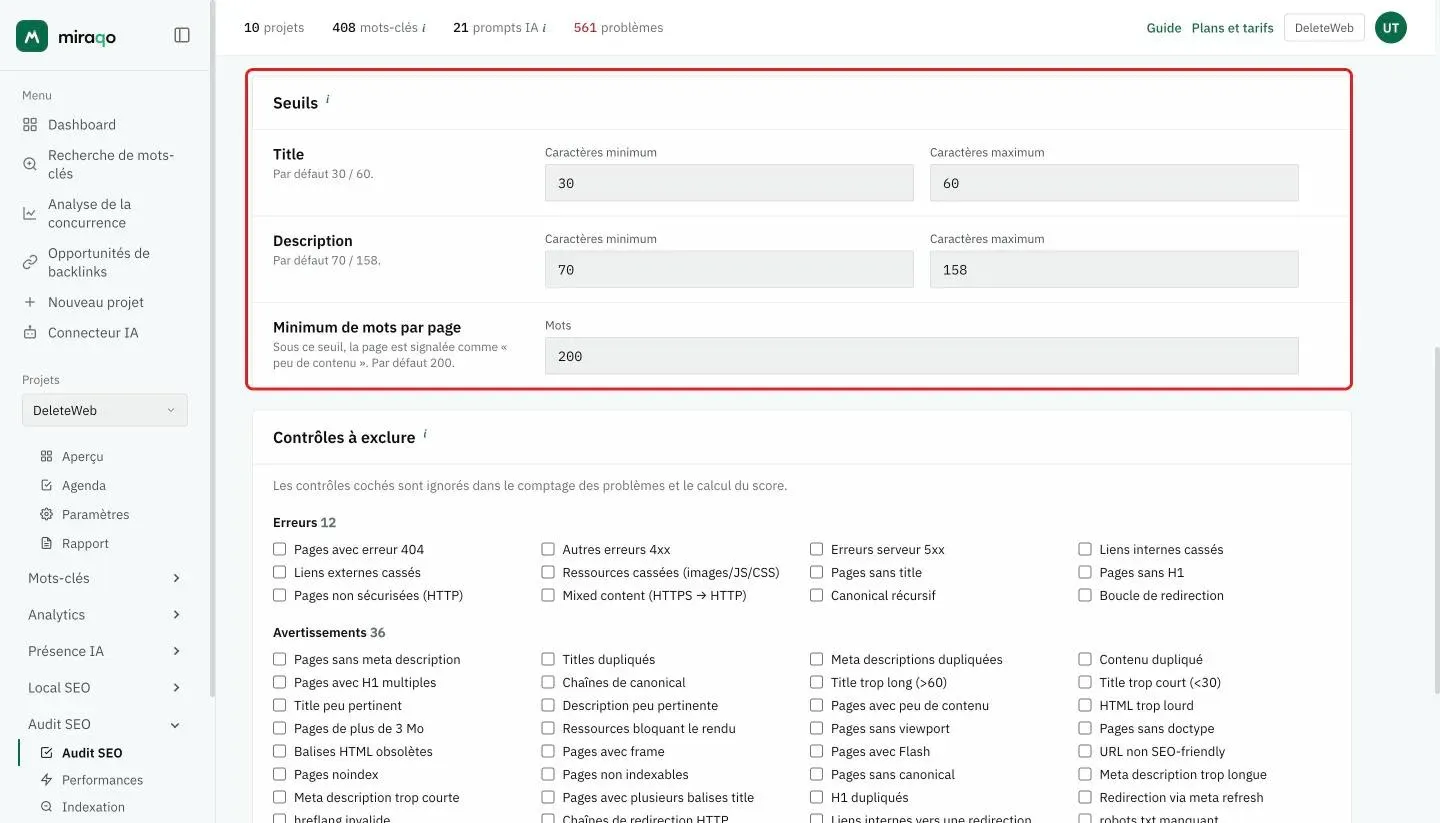Click the Performances lightning icon
This screenshot has height=823, width=1440.
(46, 780)
